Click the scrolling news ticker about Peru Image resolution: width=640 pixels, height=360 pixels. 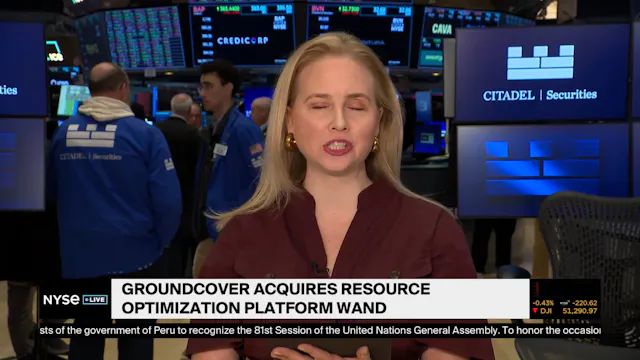click(320, 330)
